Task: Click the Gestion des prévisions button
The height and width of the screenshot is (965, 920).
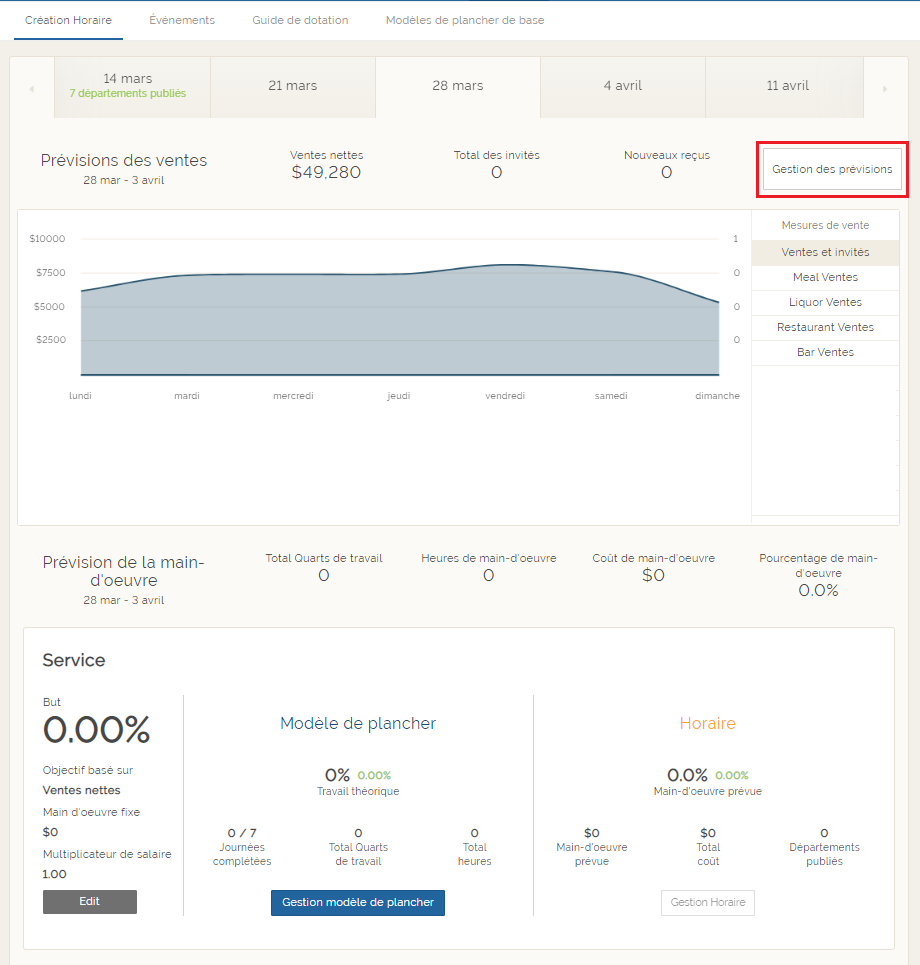Action: [x=832, y=170]
